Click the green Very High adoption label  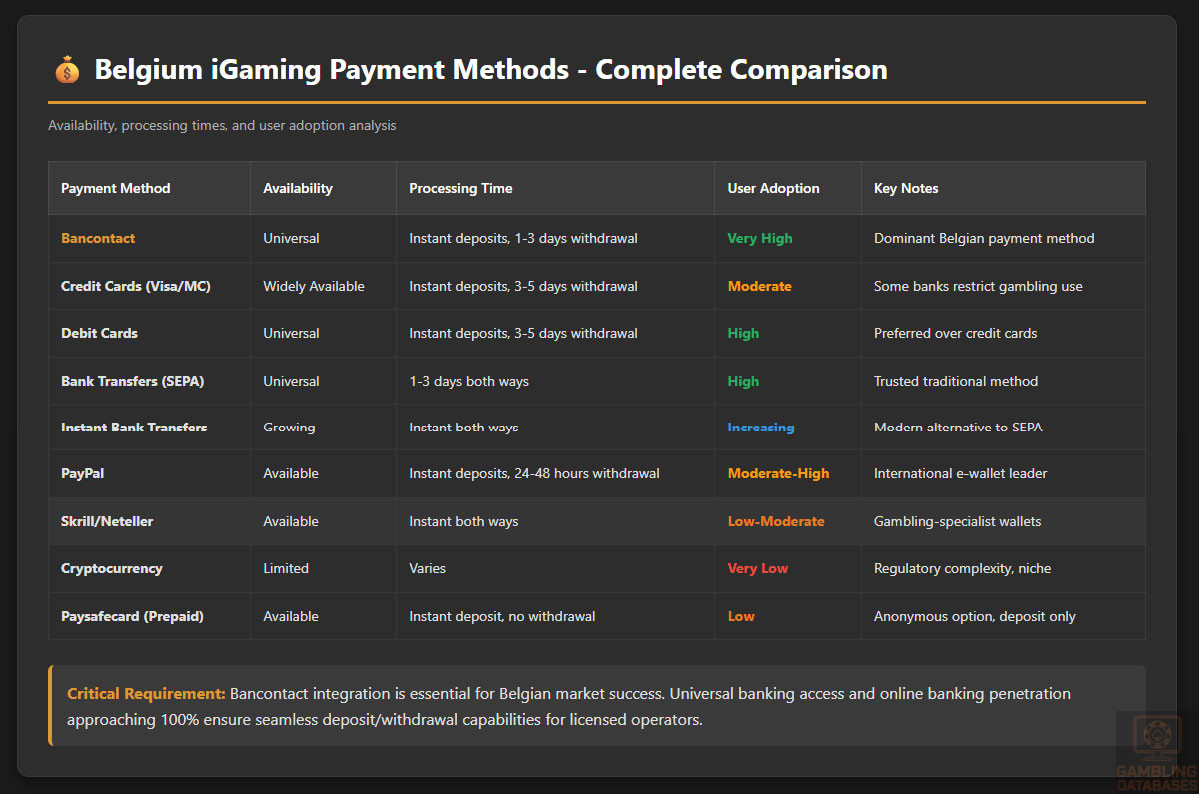coord(760,238)
